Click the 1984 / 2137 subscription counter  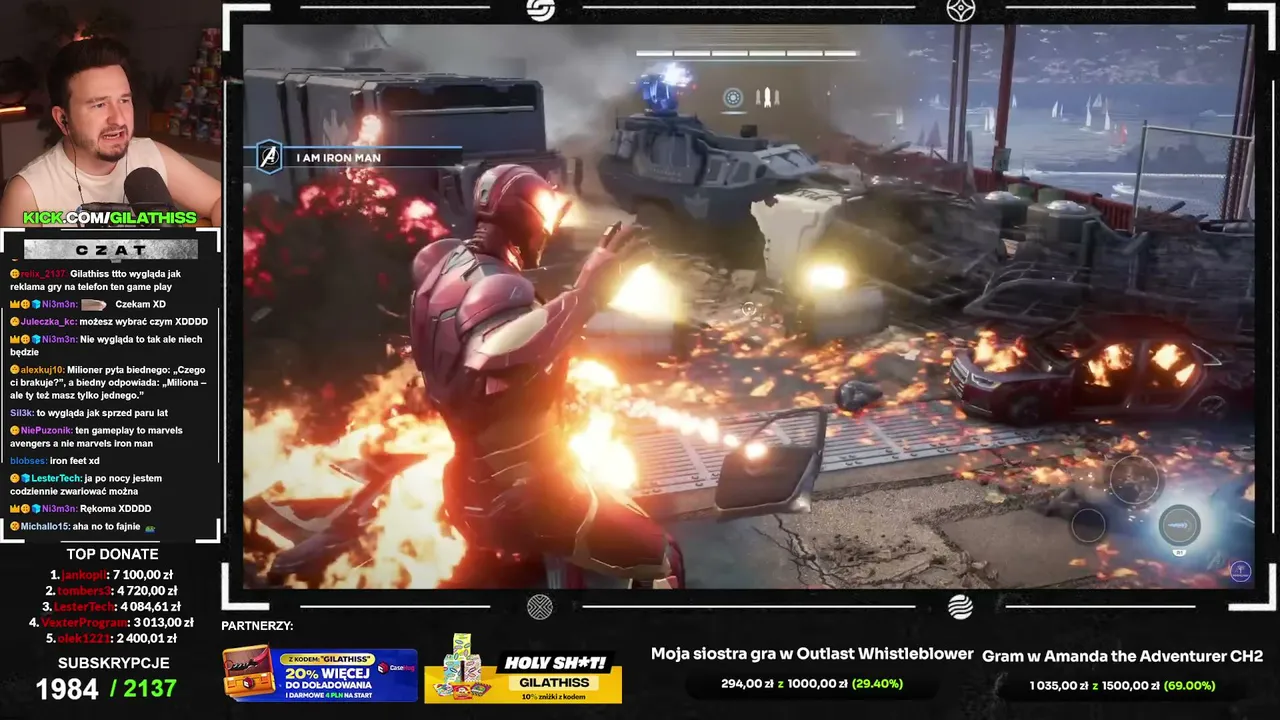pyautogui.click(x=106, y=689)
